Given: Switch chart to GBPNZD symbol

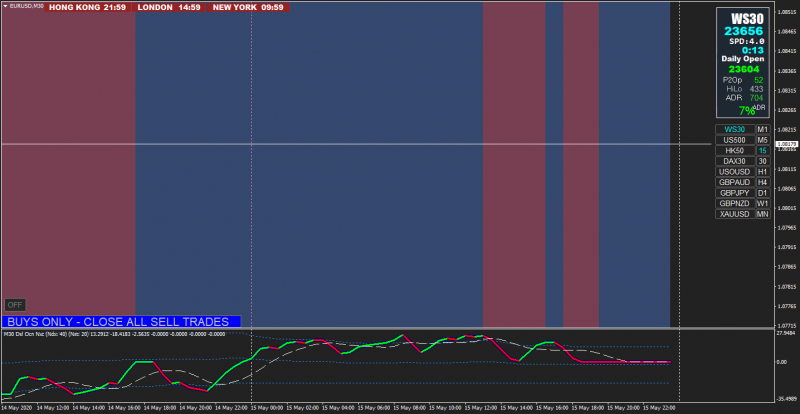Looking at the screenshot, I should coord(735,203).
